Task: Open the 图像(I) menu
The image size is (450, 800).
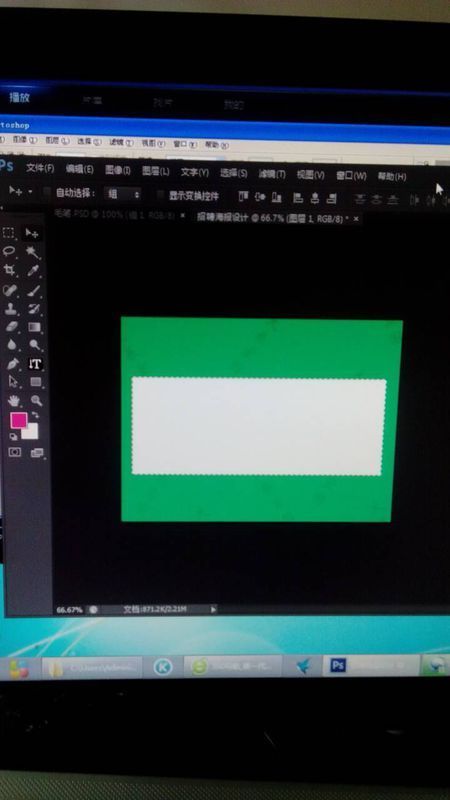Action: [x=118, y=170]
